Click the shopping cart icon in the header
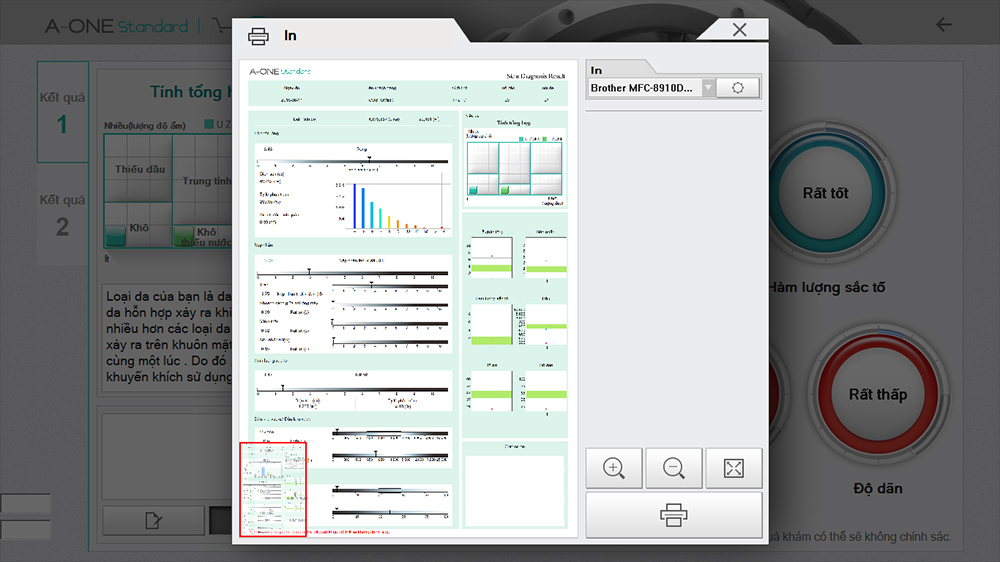 [x=221, y=26]
